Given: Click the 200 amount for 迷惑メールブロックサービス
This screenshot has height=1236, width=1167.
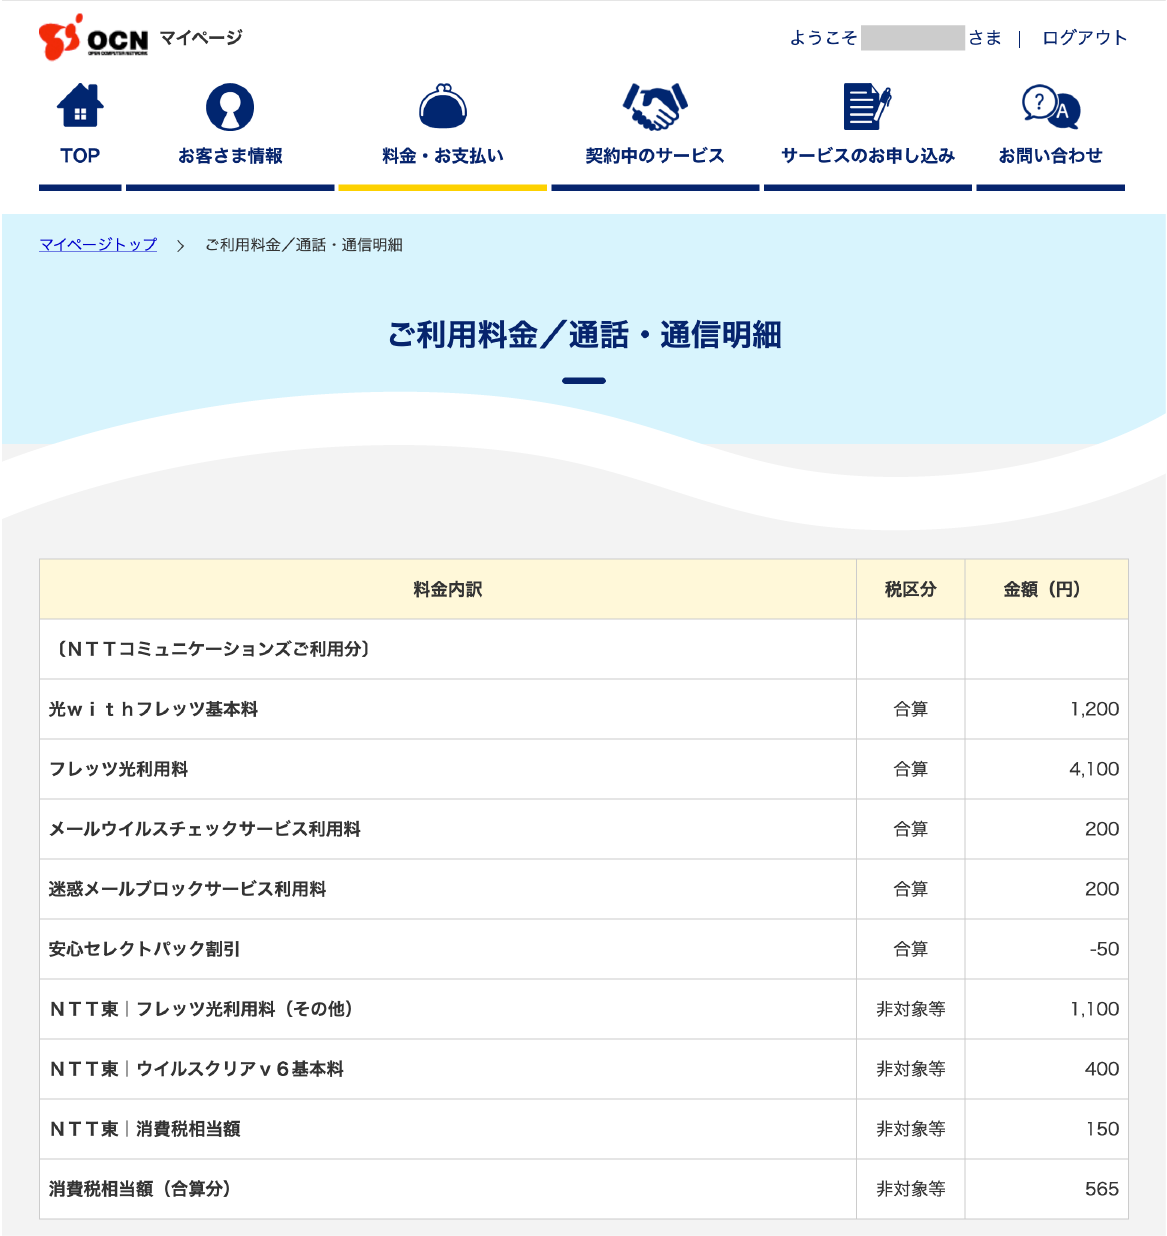Looking at the screenshot, I should tap(1102, 889).
